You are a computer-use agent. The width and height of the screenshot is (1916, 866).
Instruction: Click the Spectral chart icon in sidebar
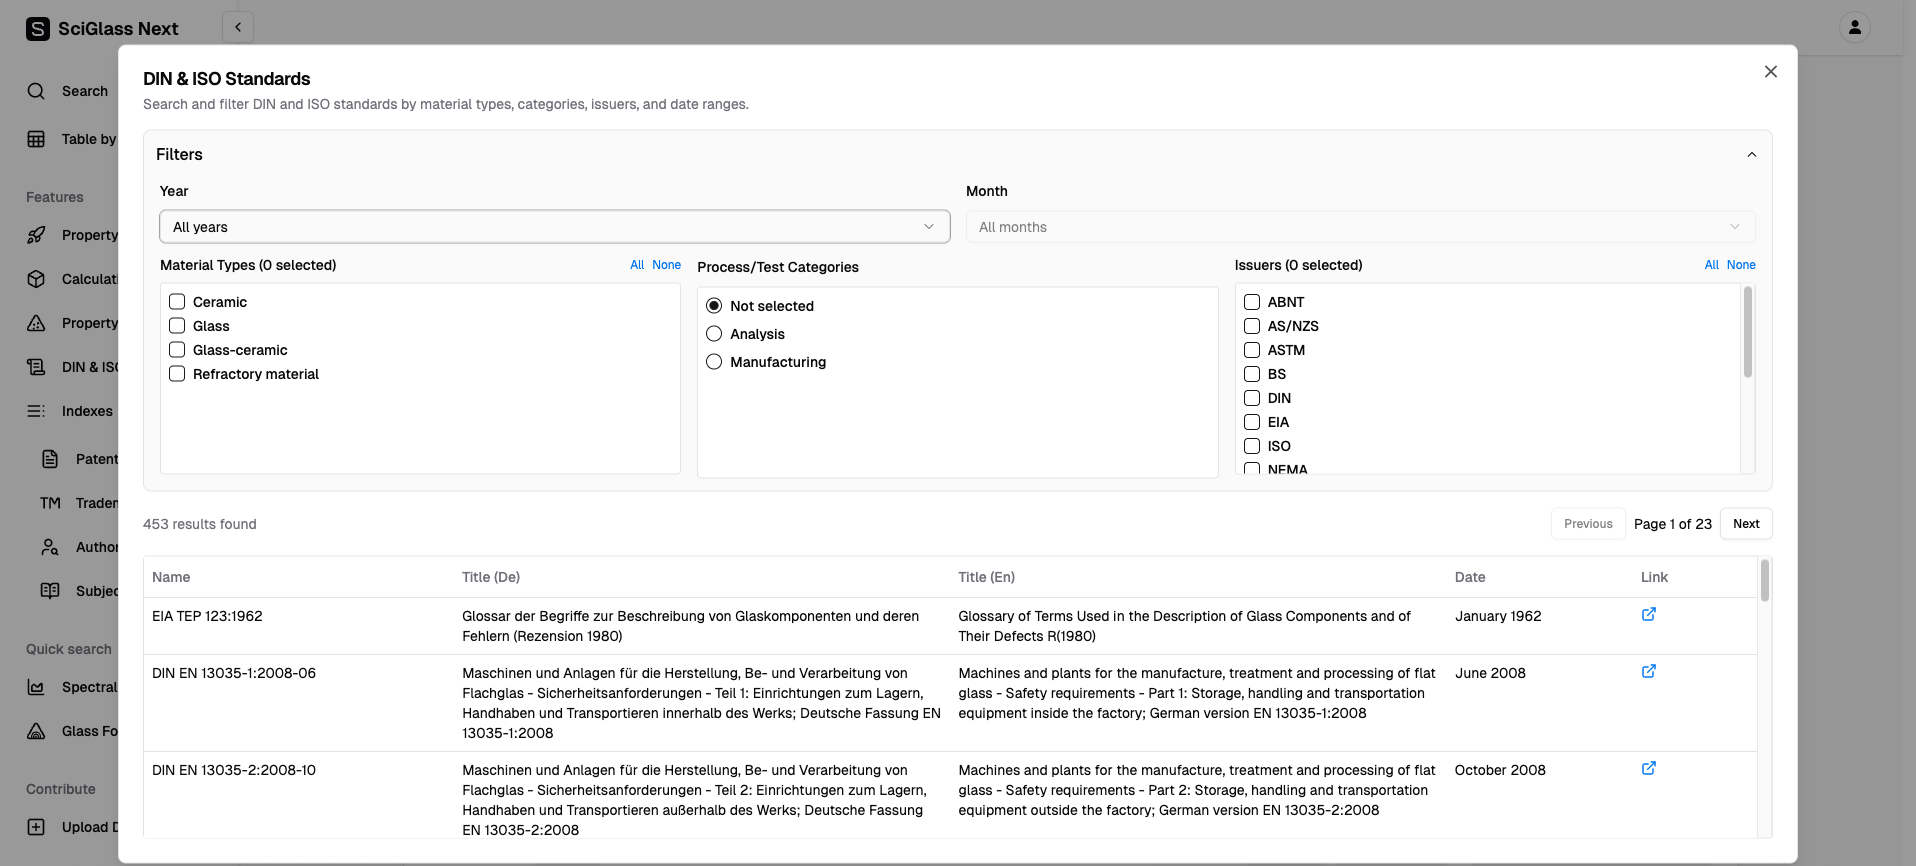36,687
